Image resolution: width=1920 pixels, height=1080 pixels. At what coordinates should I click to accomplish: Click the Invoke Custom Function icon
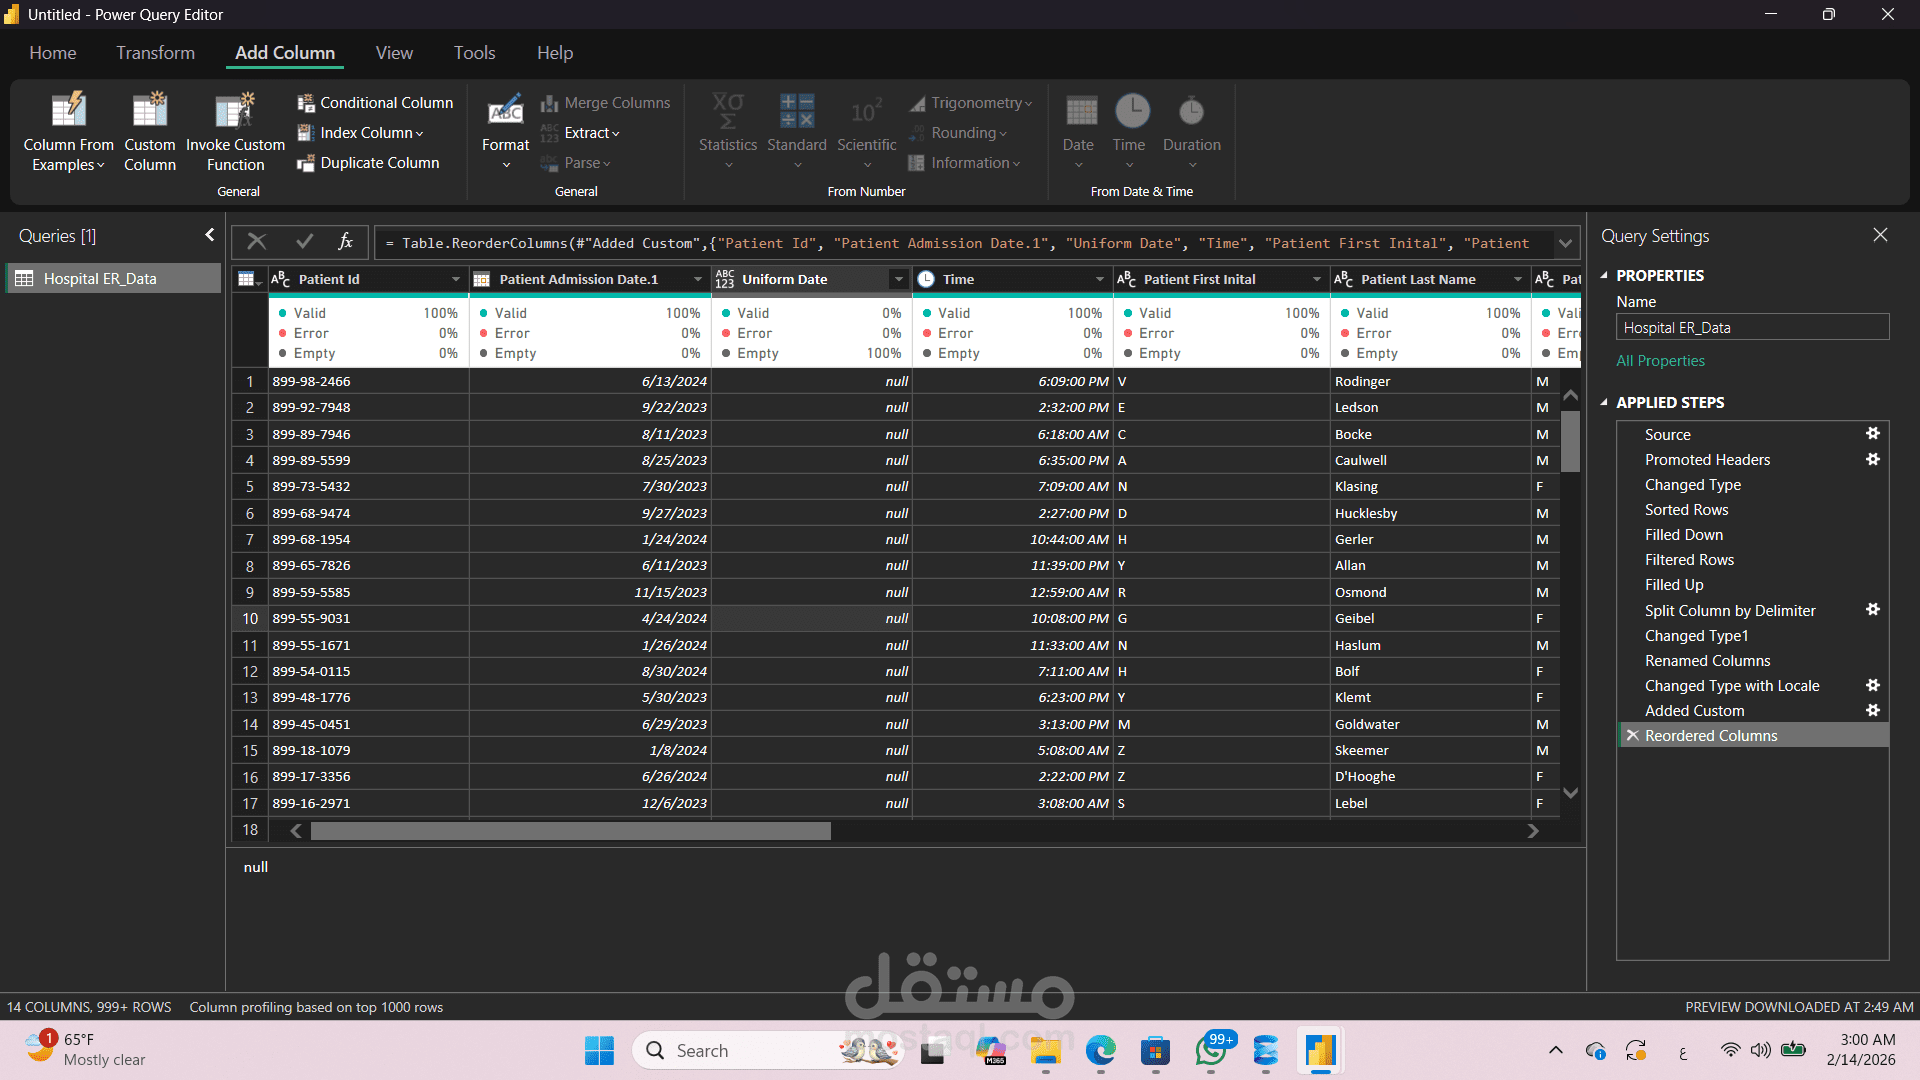click(x=235, y=112)
